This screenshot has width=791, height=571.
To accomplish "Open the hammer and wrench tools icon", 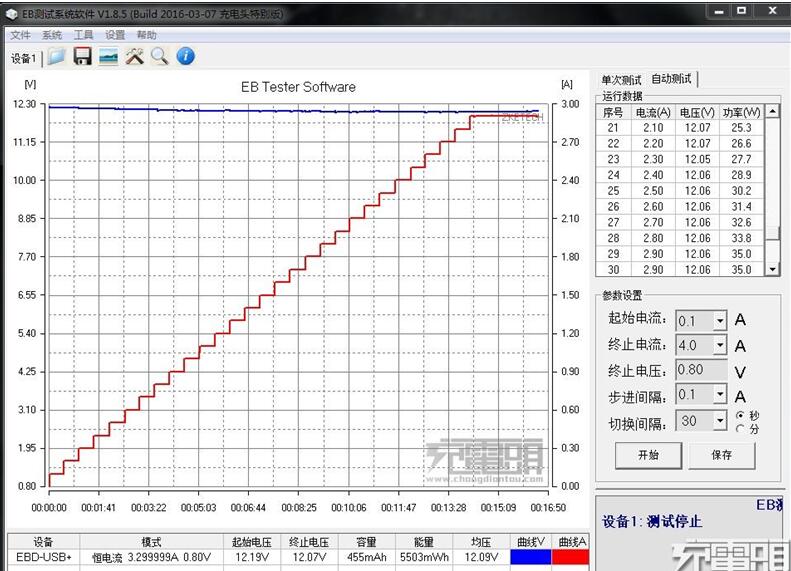I will point(135,57).
